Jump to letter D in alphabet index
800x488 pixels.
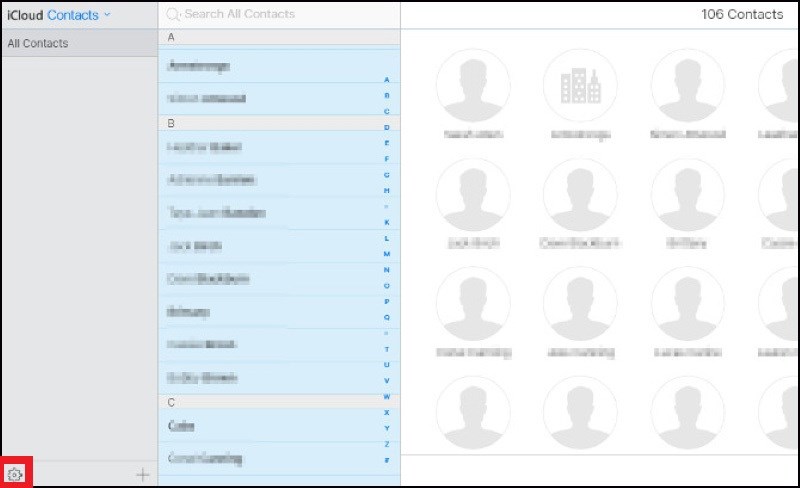click(387, 127)
